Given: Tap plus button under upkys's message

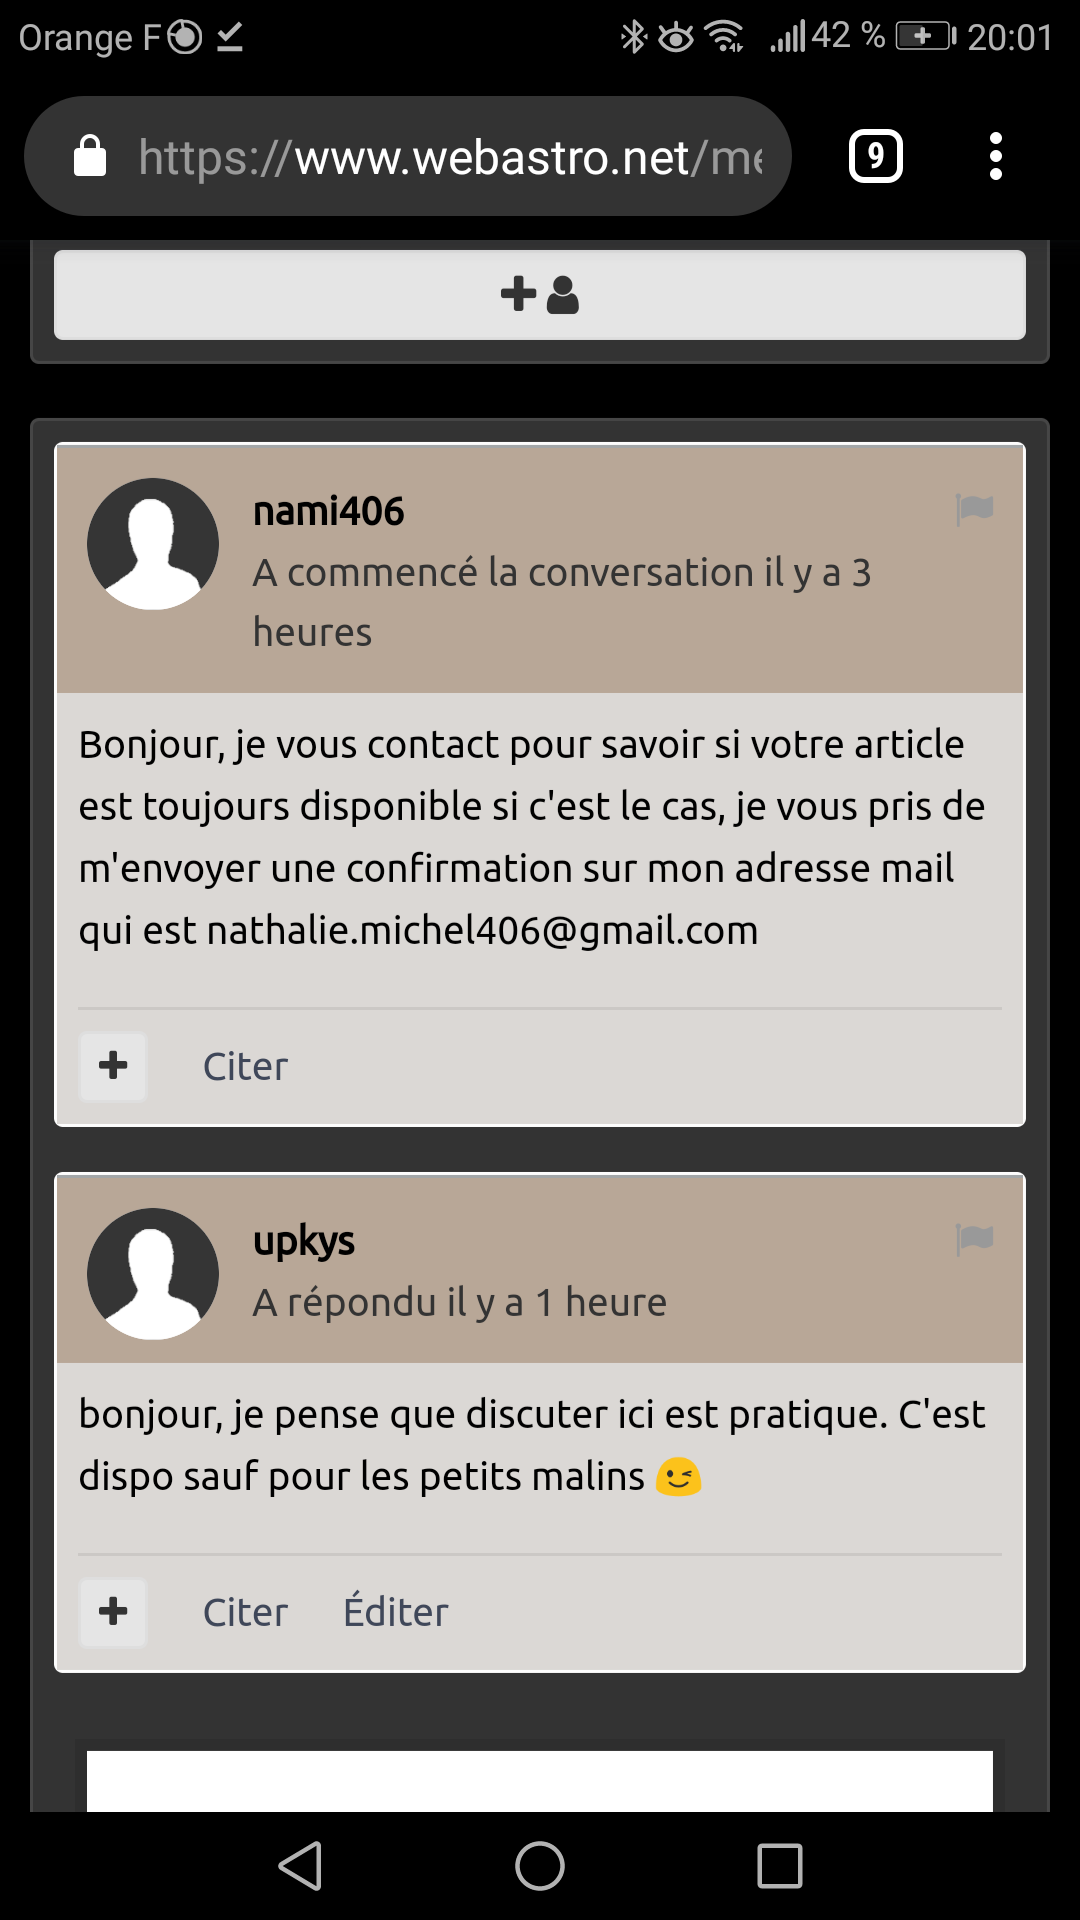Looking at the screenshot, I should (113, 1612).
